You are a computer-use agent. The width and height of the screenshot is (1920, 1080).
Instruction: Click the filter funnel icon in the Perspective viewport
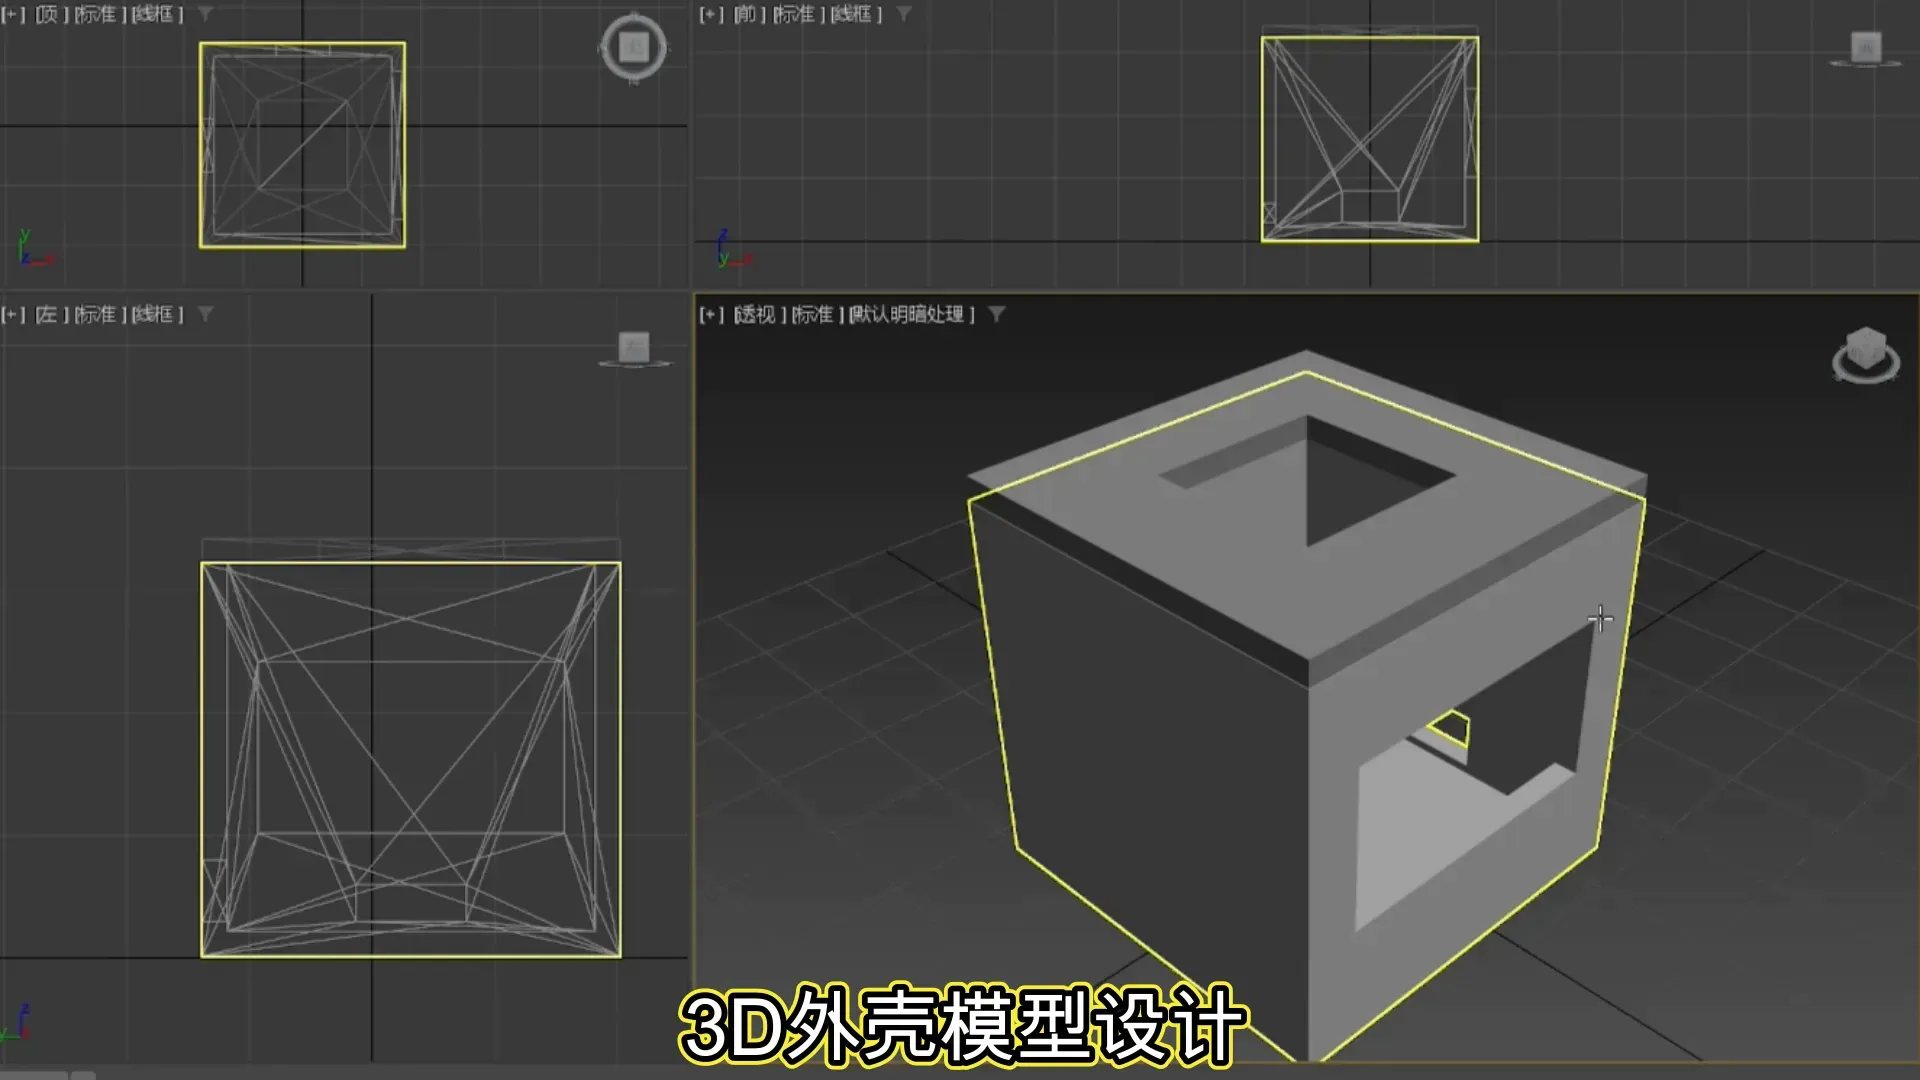[996, 314]
